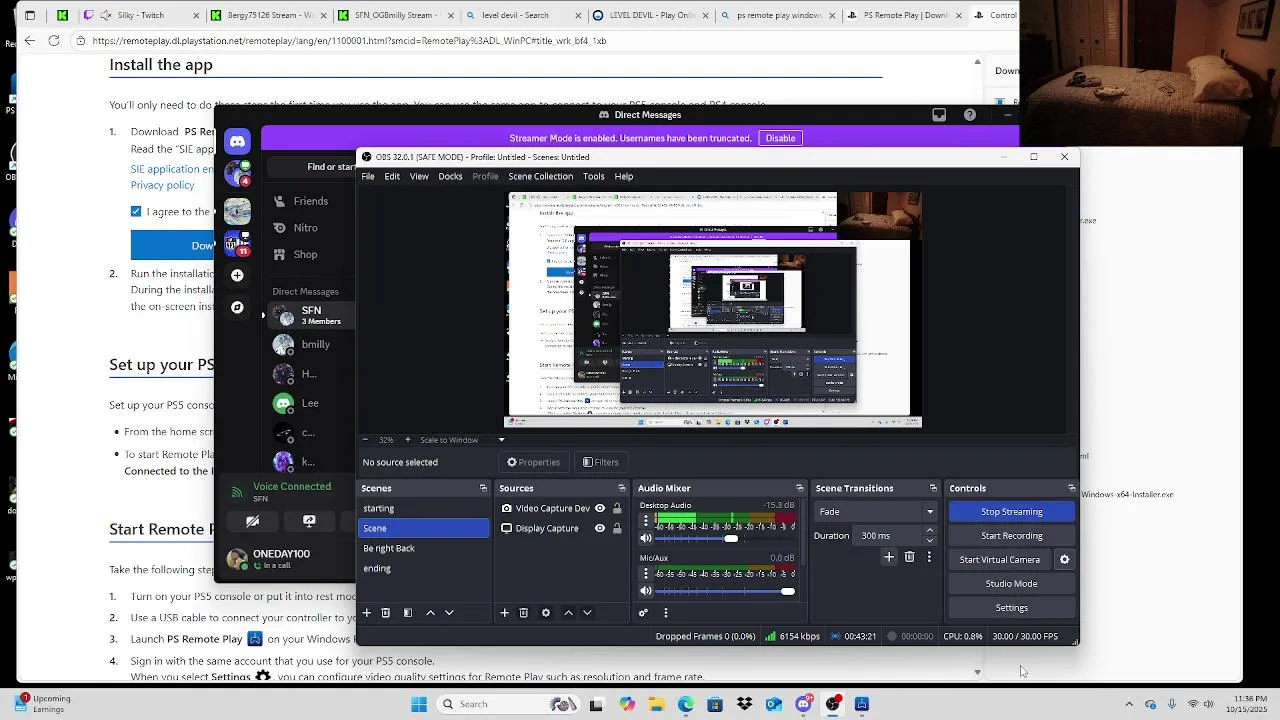The height and width of the screenshot is (720, 1280).
Task: Undock the Controls panel
Action: (x=1071, y=488)
